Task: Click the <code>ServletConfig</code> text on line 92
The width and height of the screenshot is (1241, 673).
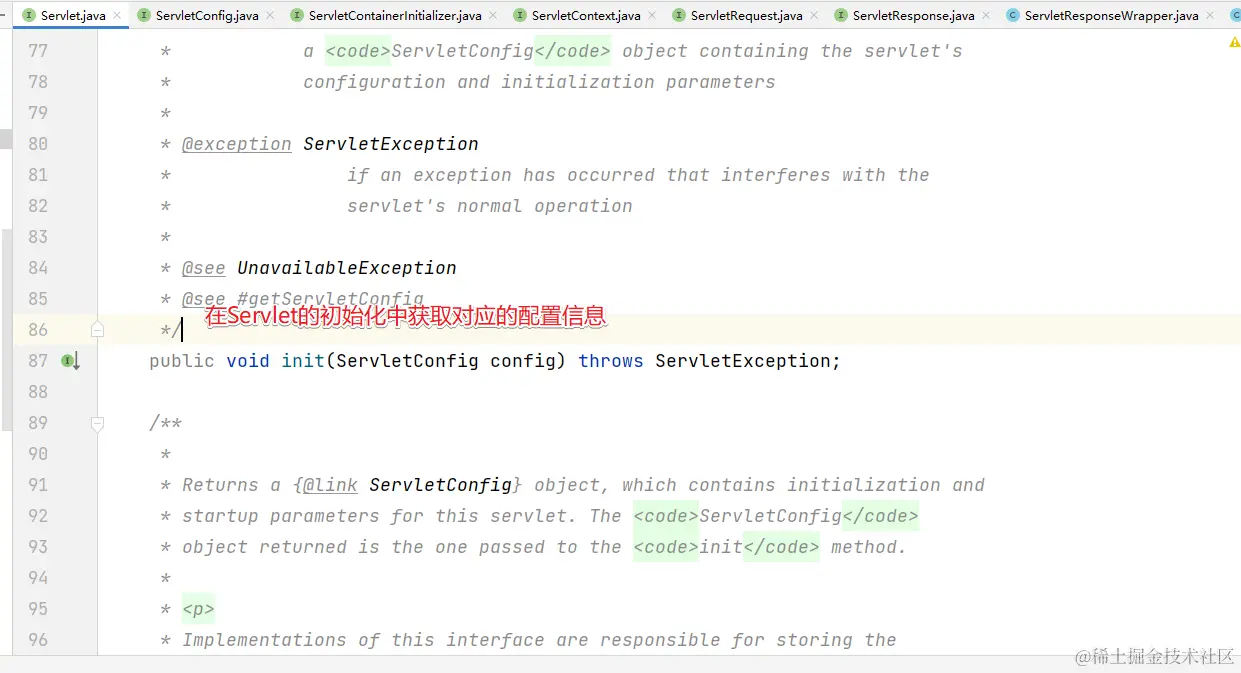Action: coord(776,516)
